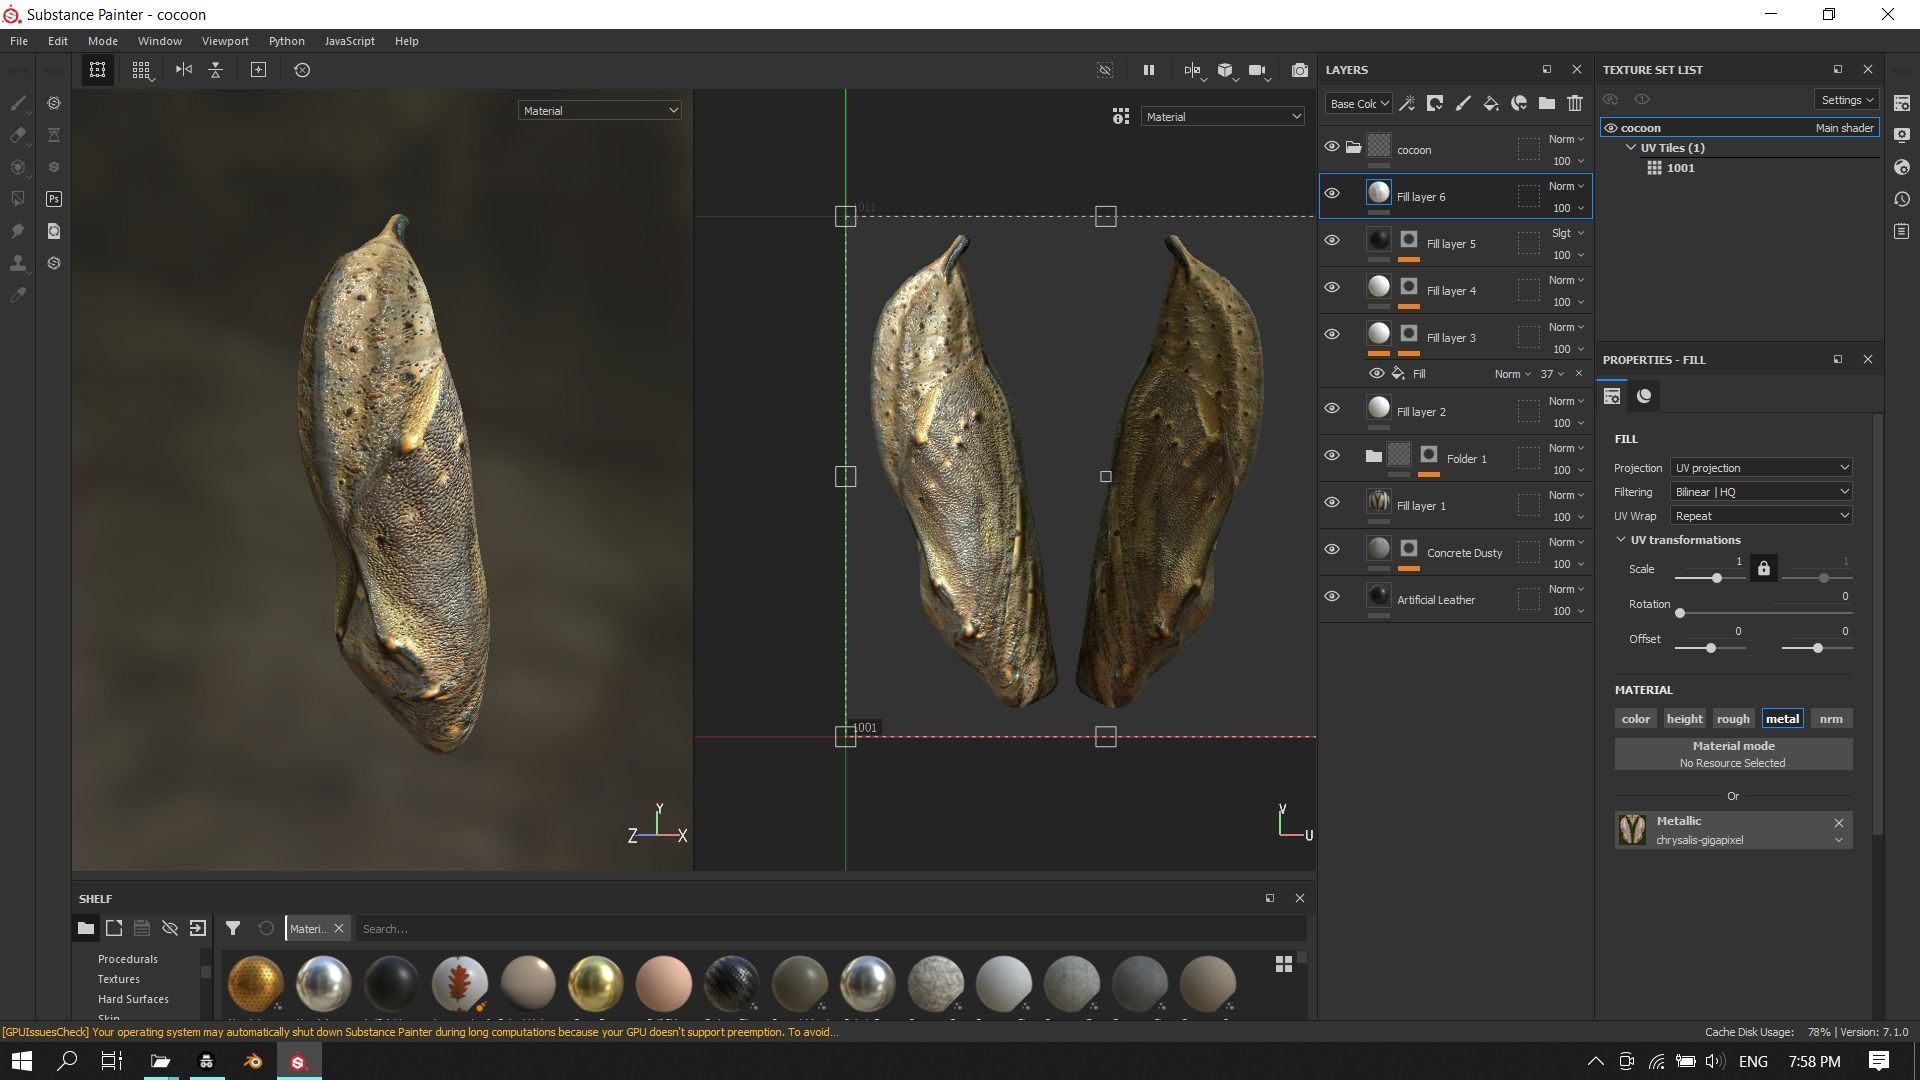Add an effect with magic wand icon
Image resolution: width=1920 pixels, height=1080 pixels.
(x=1407, y=103)
